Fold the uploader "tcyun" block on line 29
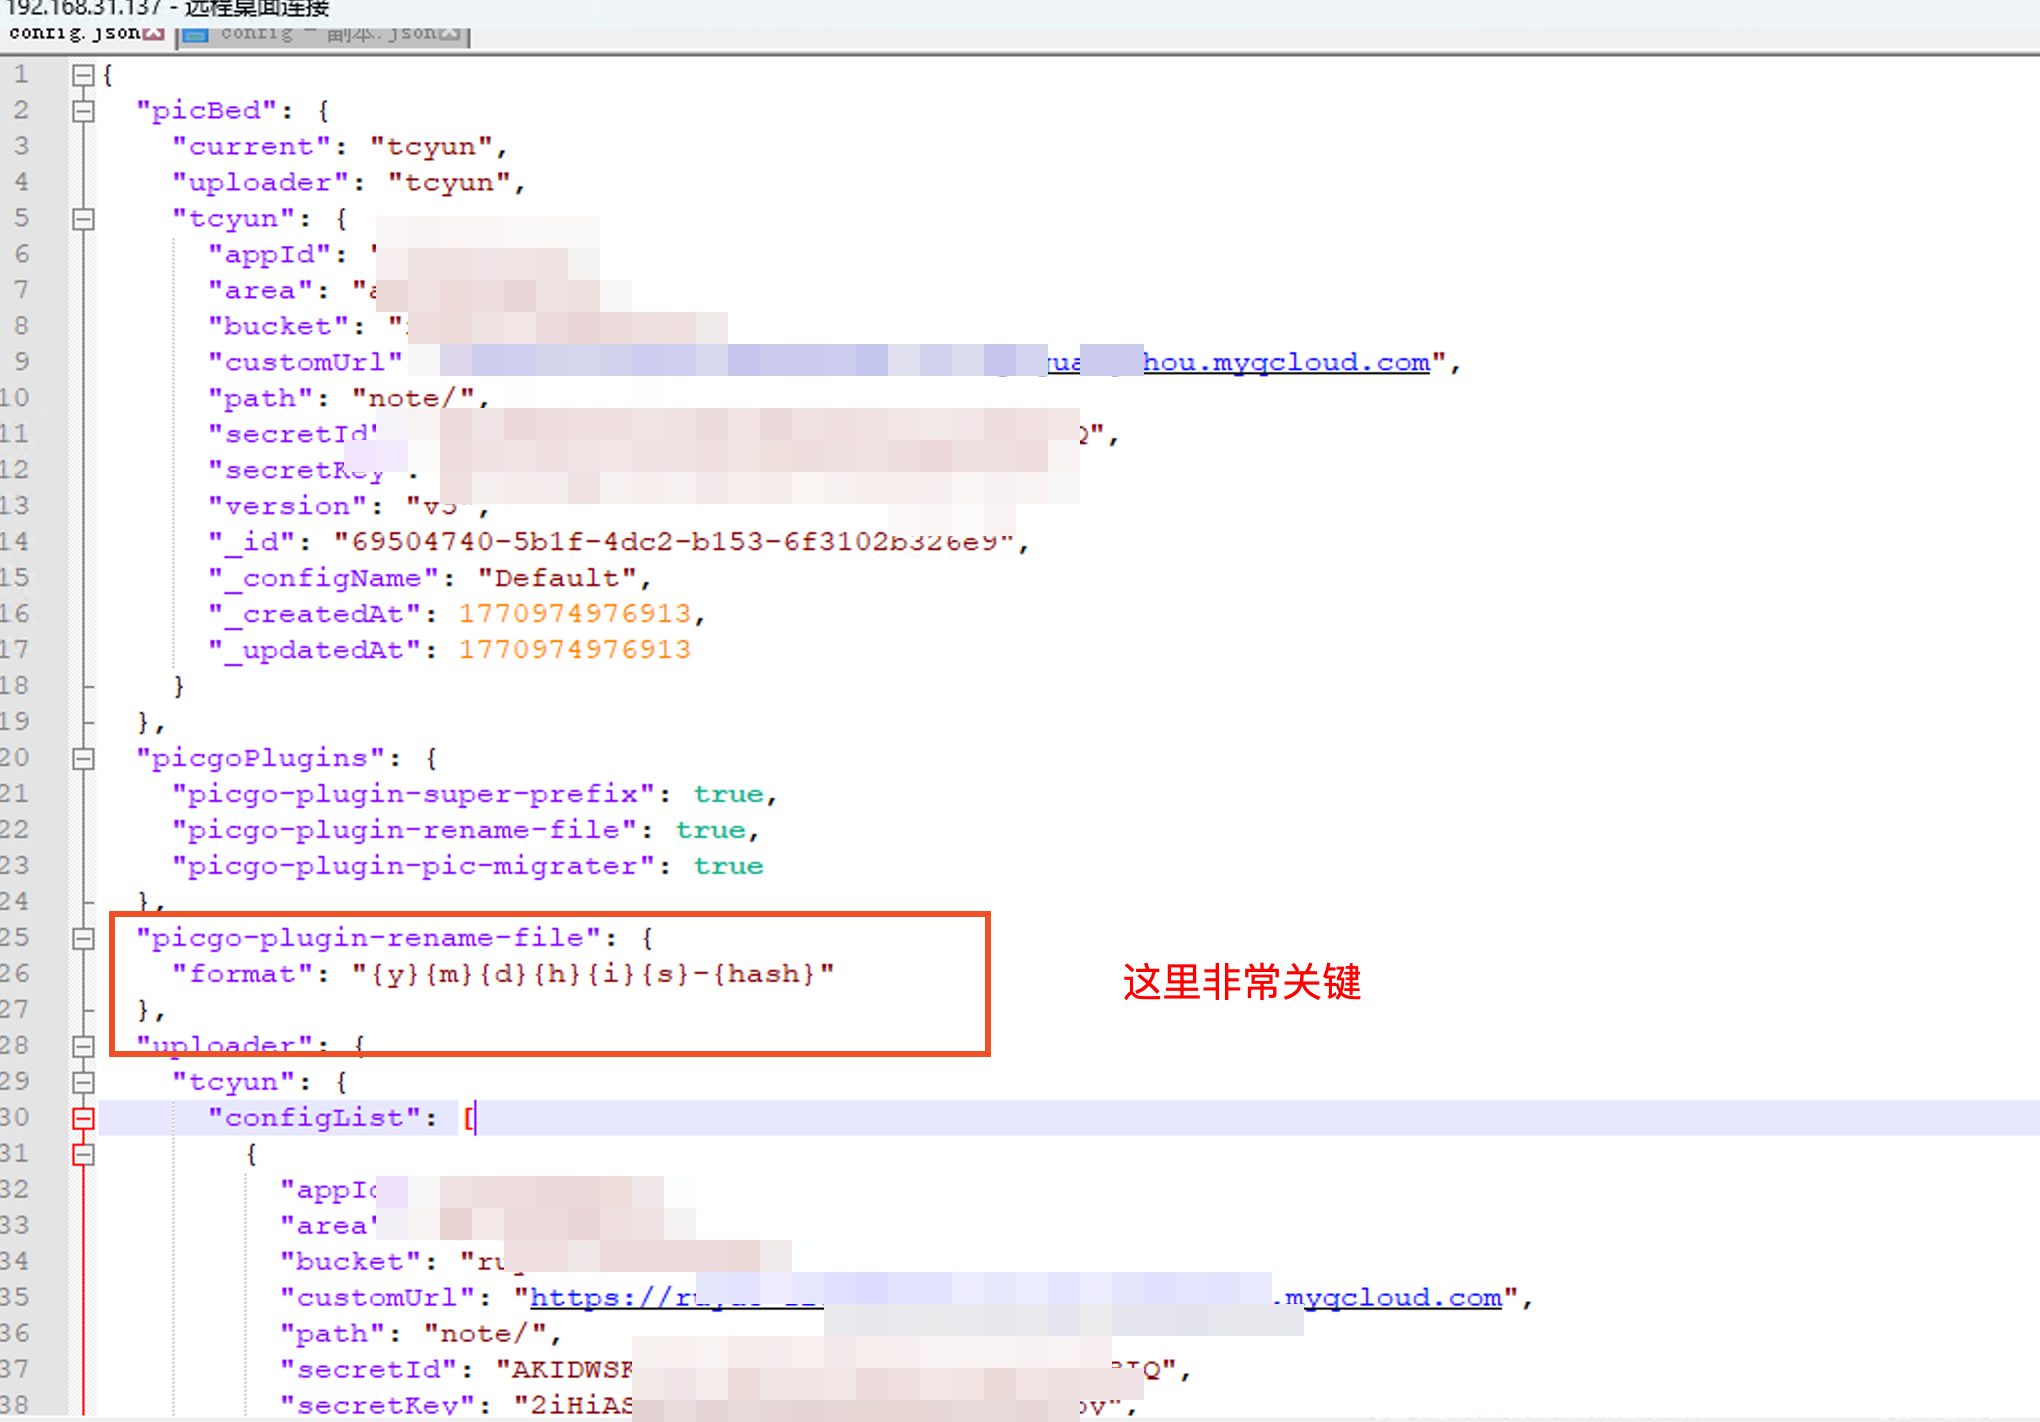Image resolution: width=2040 pixels, height=1422 pixels. click(x=83, y=1083)
